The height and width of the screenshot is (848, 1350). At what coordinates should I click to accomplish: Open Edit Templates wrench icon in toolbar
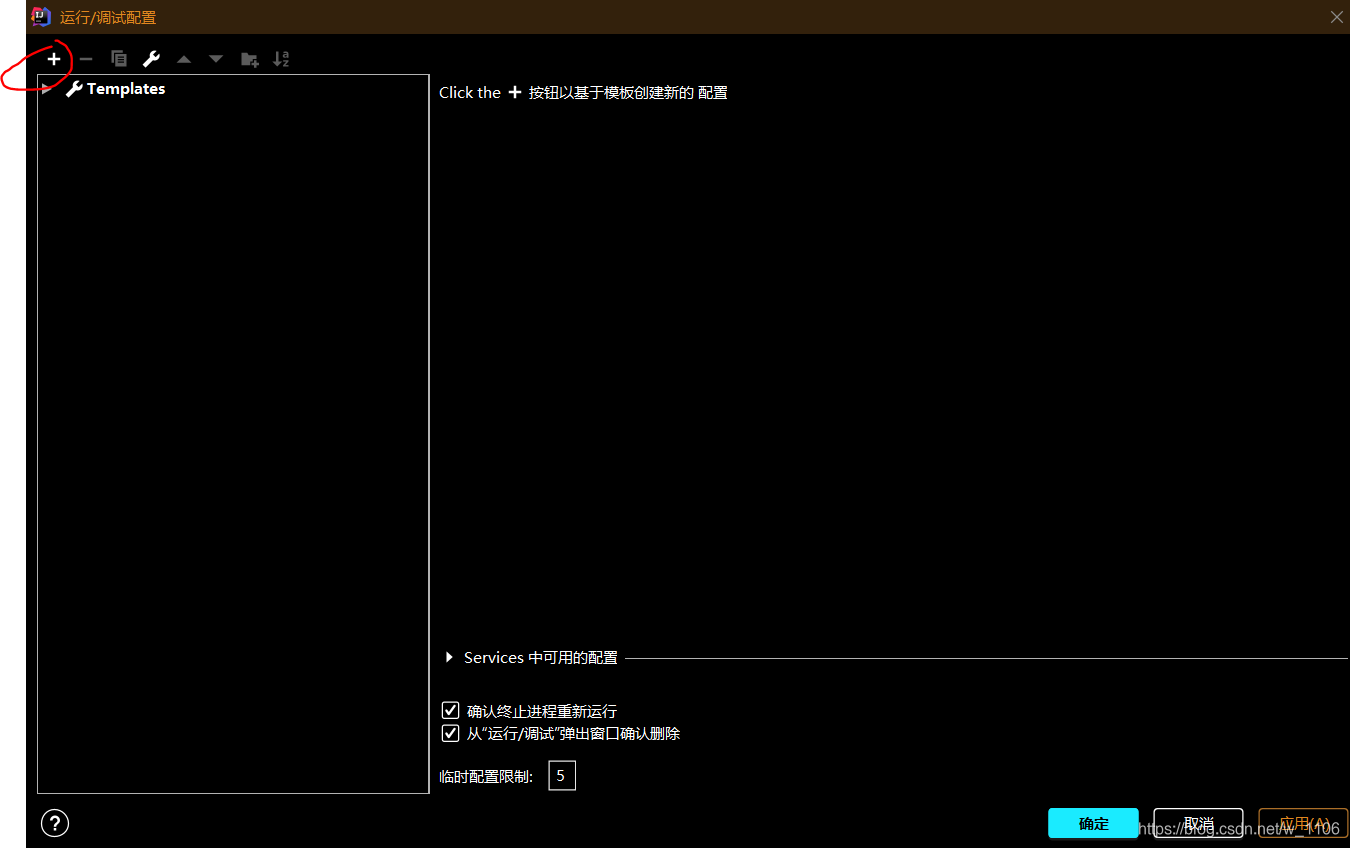tap(151, 59)
